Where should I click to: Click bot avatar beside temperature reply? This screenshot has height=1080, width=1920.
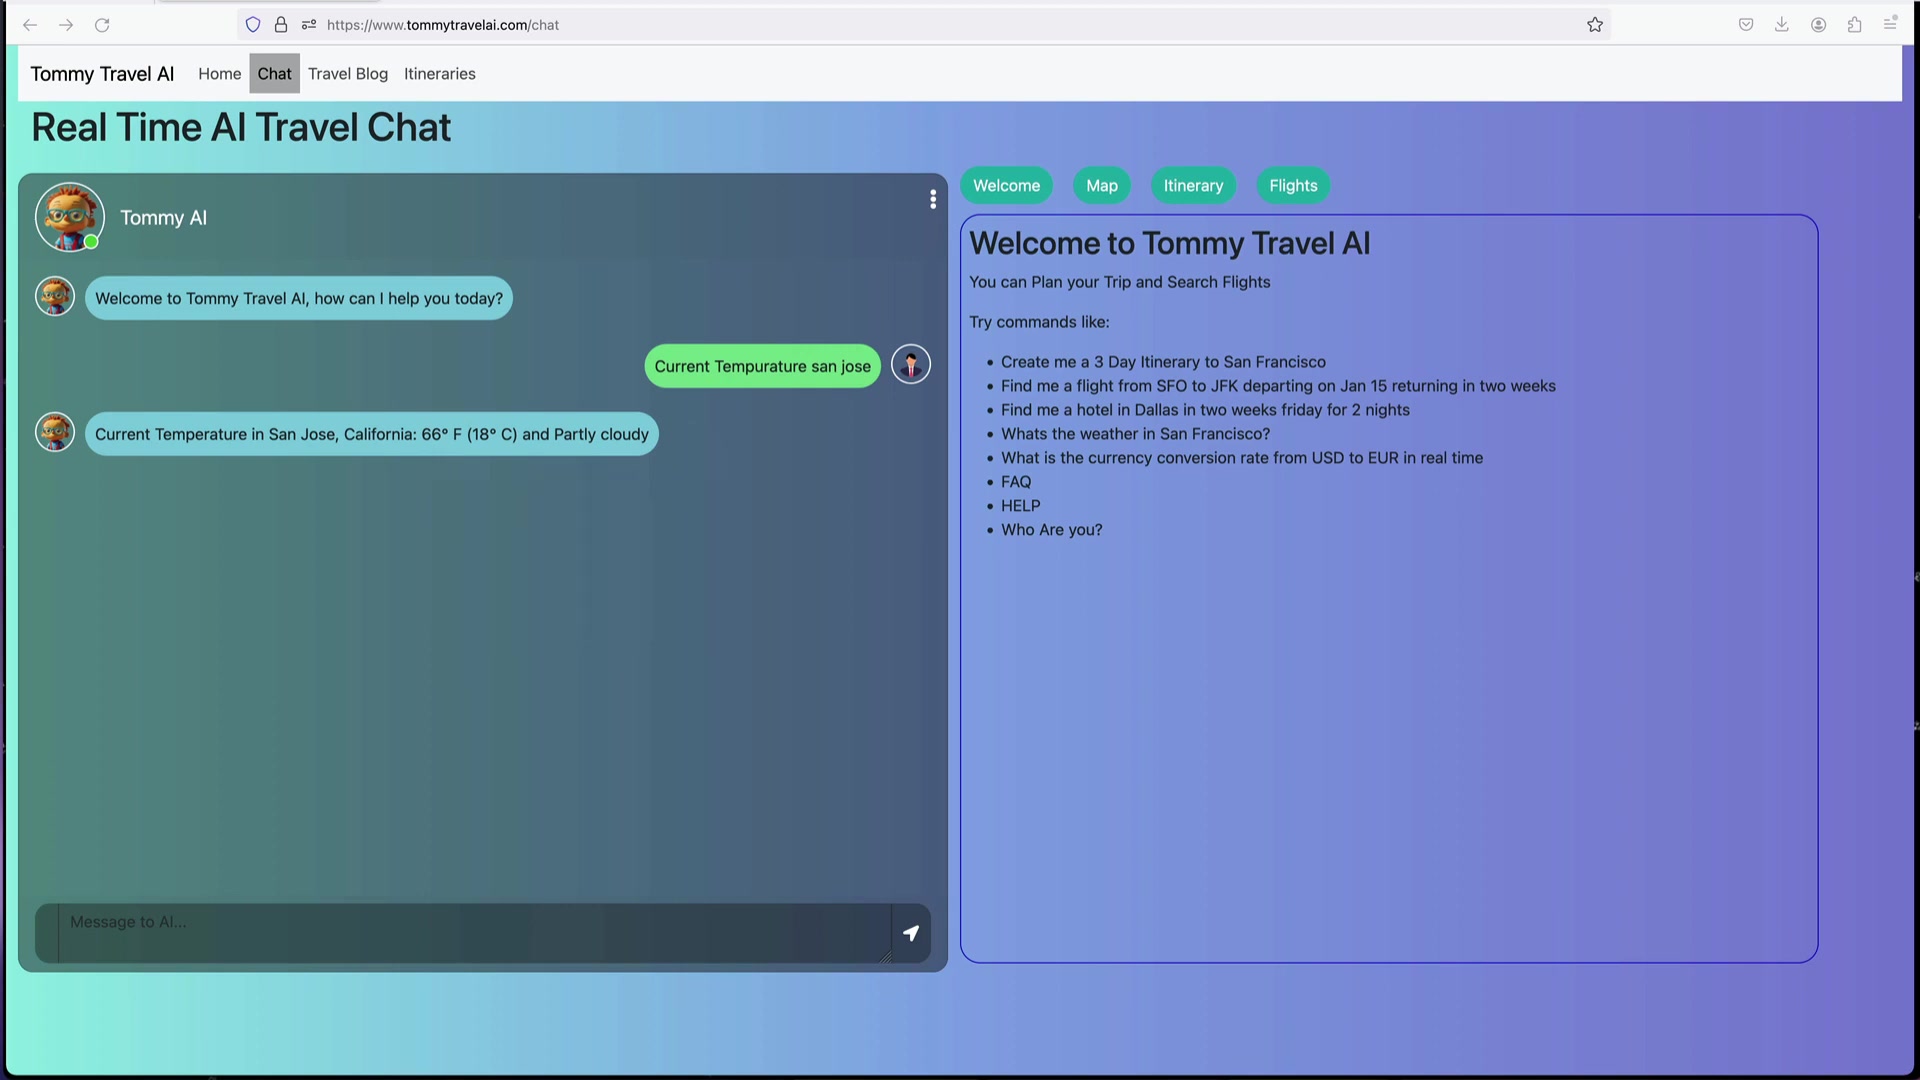pos(55,432)
